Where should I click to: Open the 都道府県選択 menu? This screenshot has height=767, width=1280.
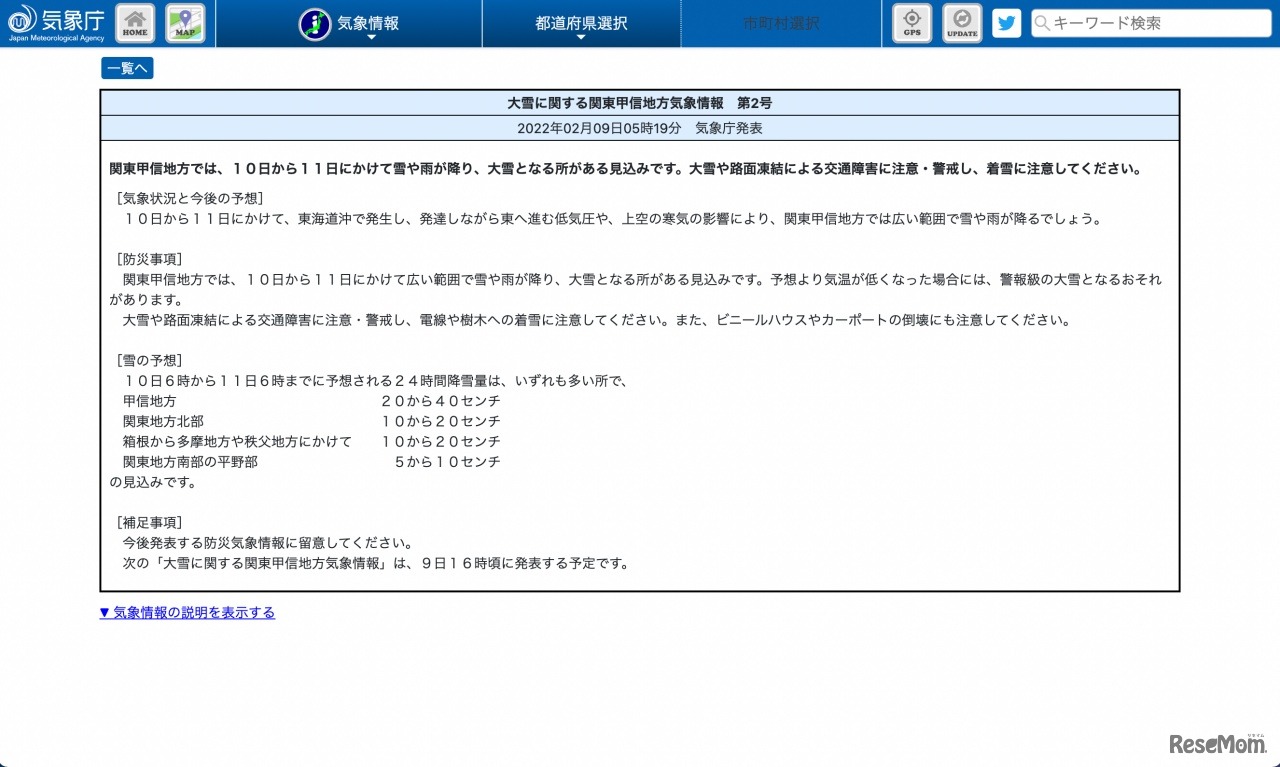pyautogui.click(x=581, y=23)
